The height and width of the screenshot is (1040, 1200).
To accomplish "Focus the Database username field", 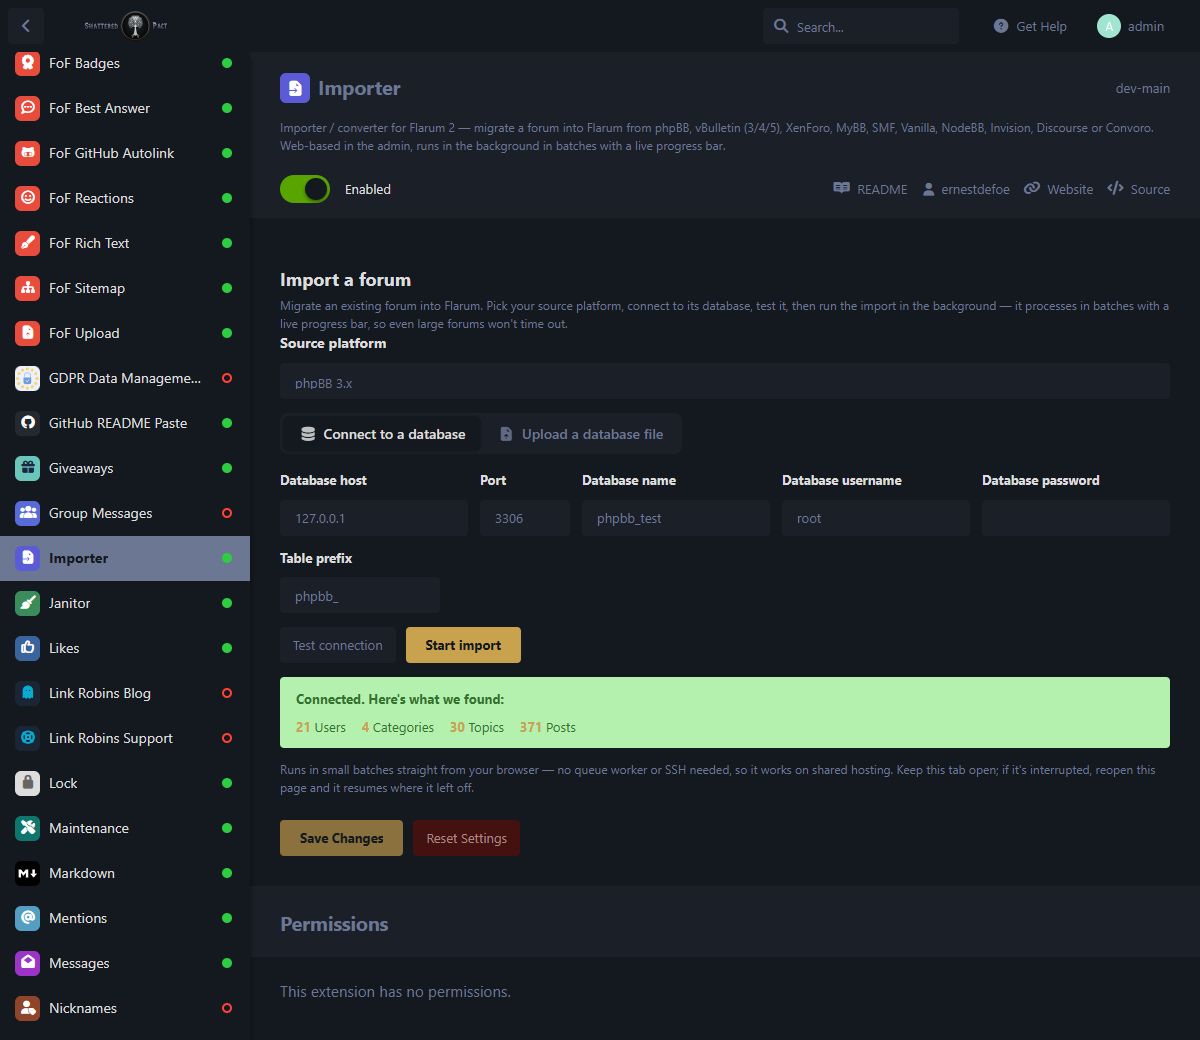I will tap(876, 518).
